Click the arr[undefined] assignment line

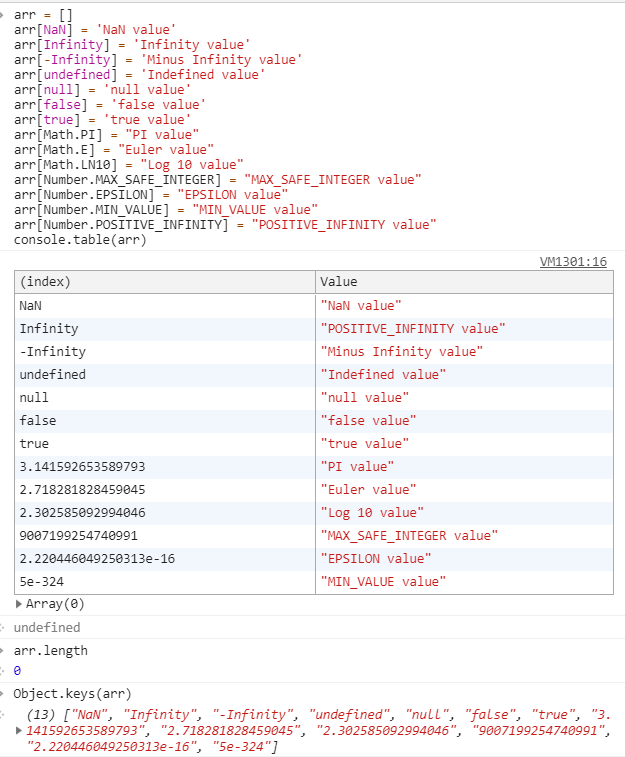(x=139, y=75)
